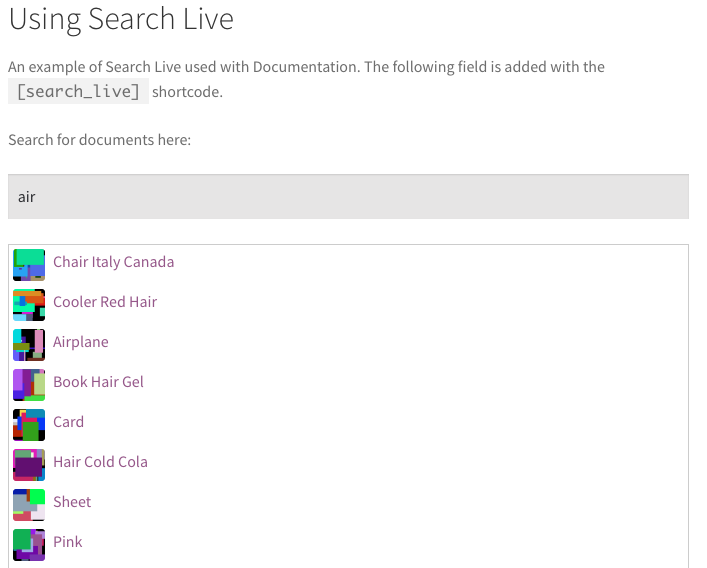Click the Using Search Live heading

click(121, 19)
